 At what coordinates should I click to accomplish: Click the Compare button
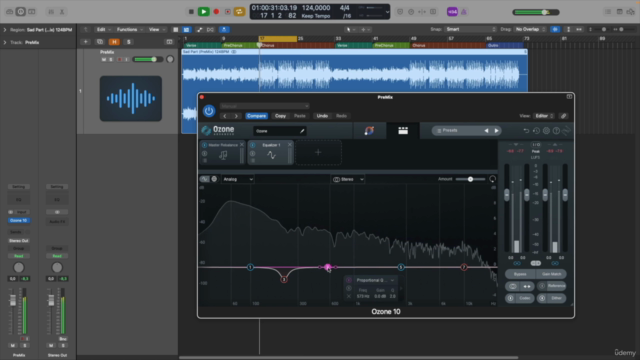[x=256, y=116]
